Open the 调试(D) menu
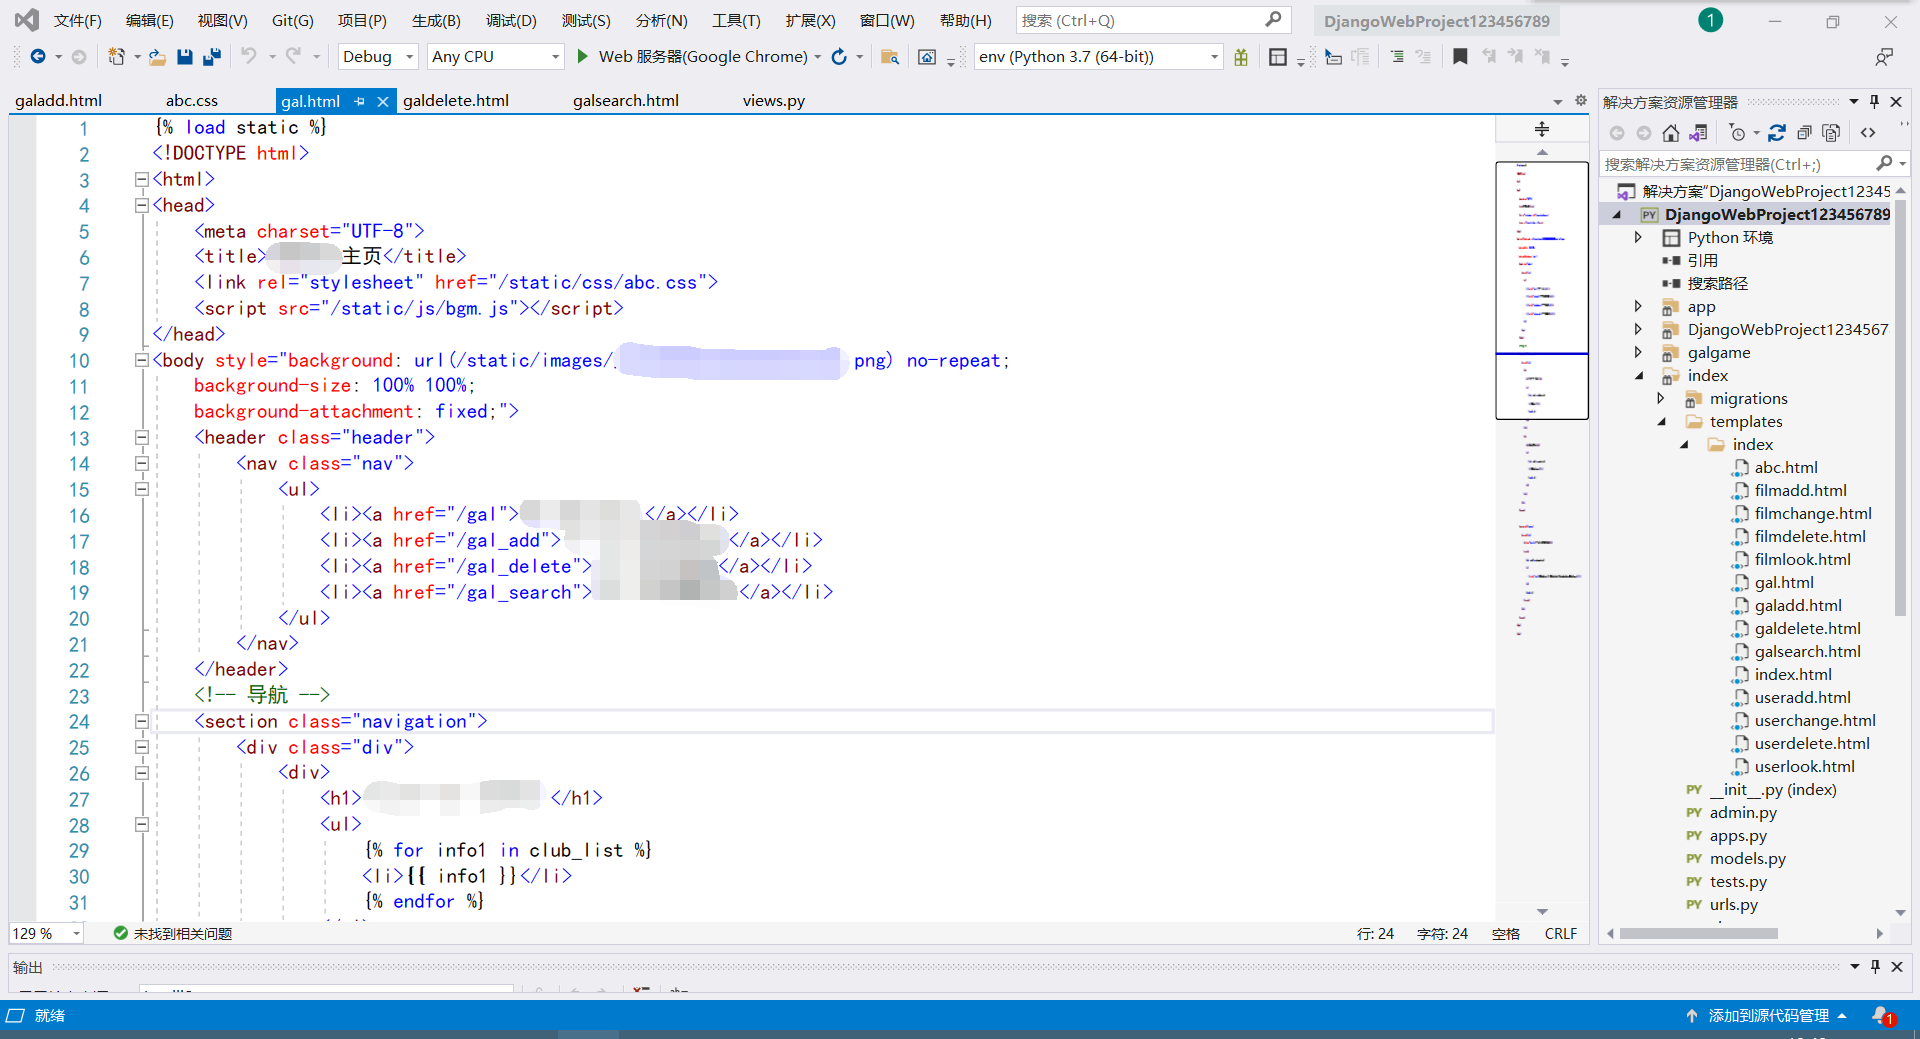This screenshot has height=1039, width=1920. pyautogui.click(x=511, y=20)
